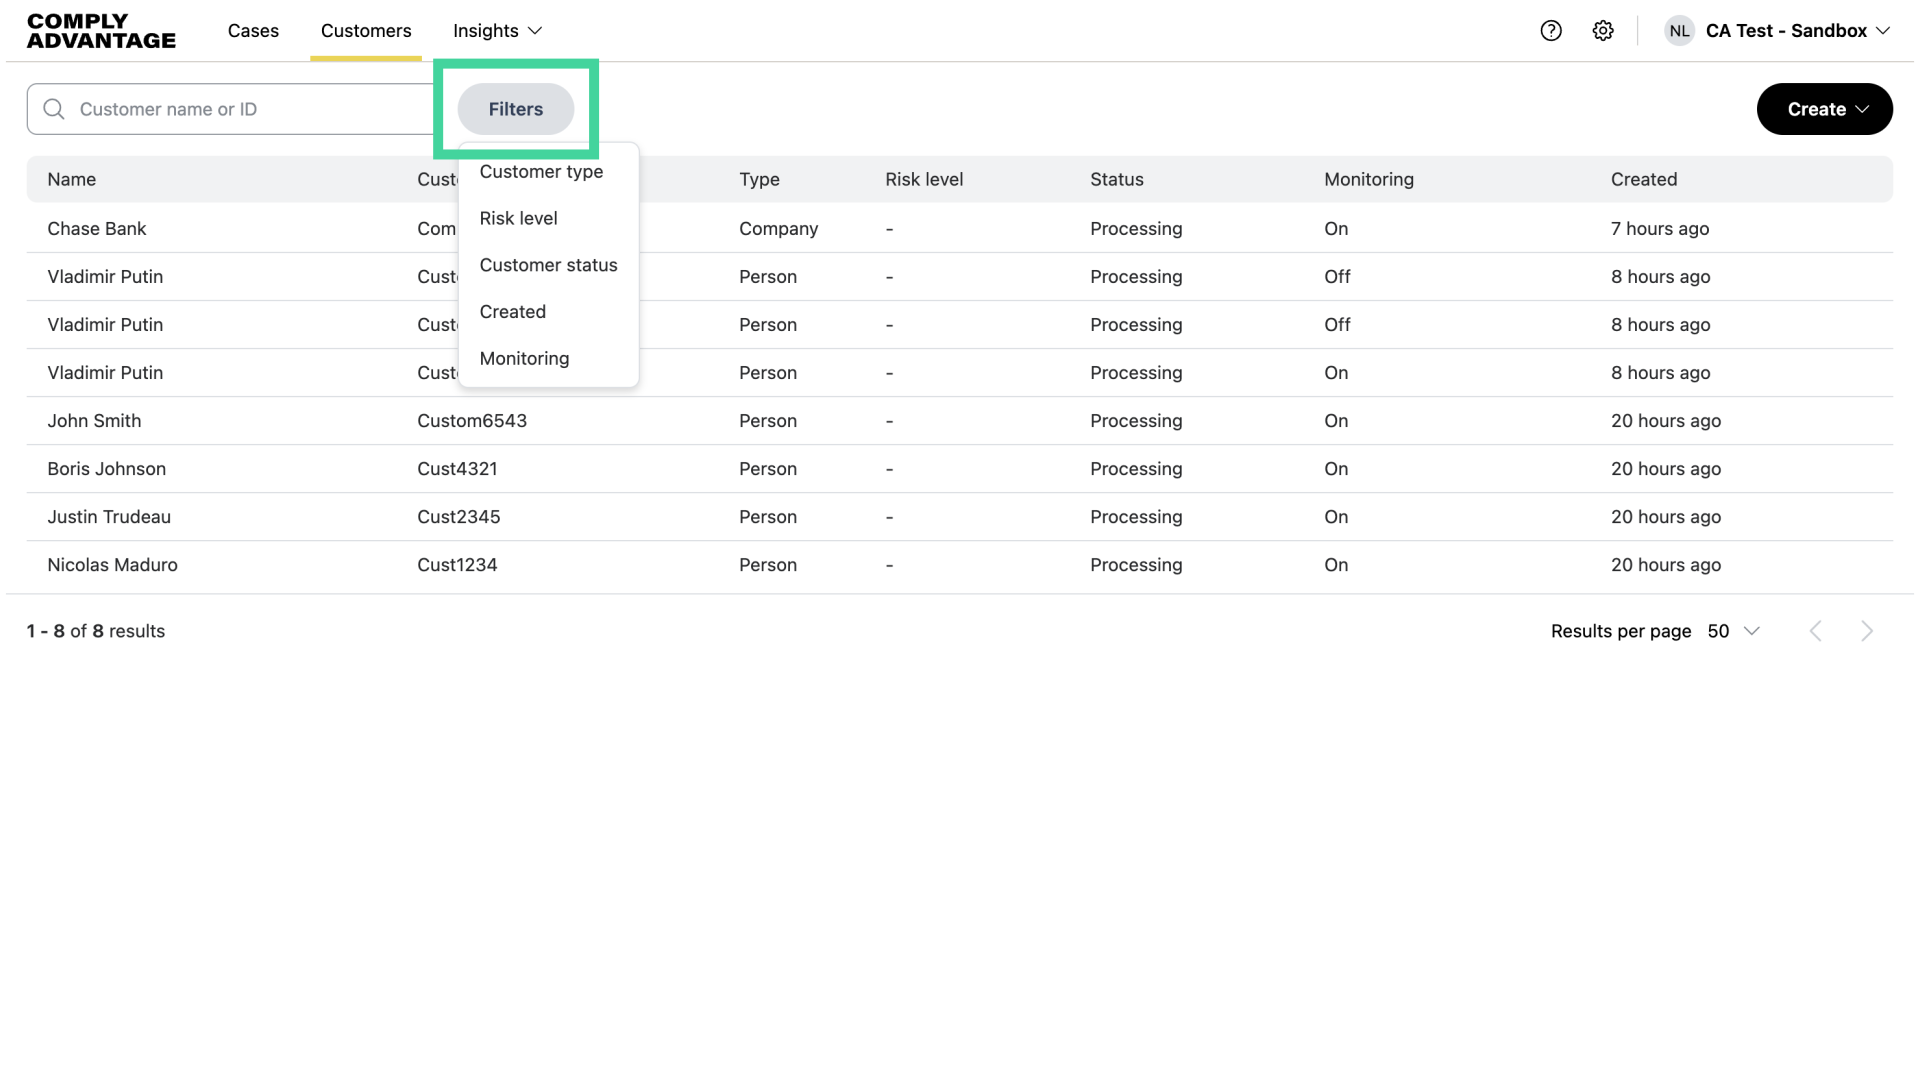Image resolution: width=1920 pixels, height=1080 pixels.
Task: Click the ComplyAdvantage logo
Action: tap(101, 31)
